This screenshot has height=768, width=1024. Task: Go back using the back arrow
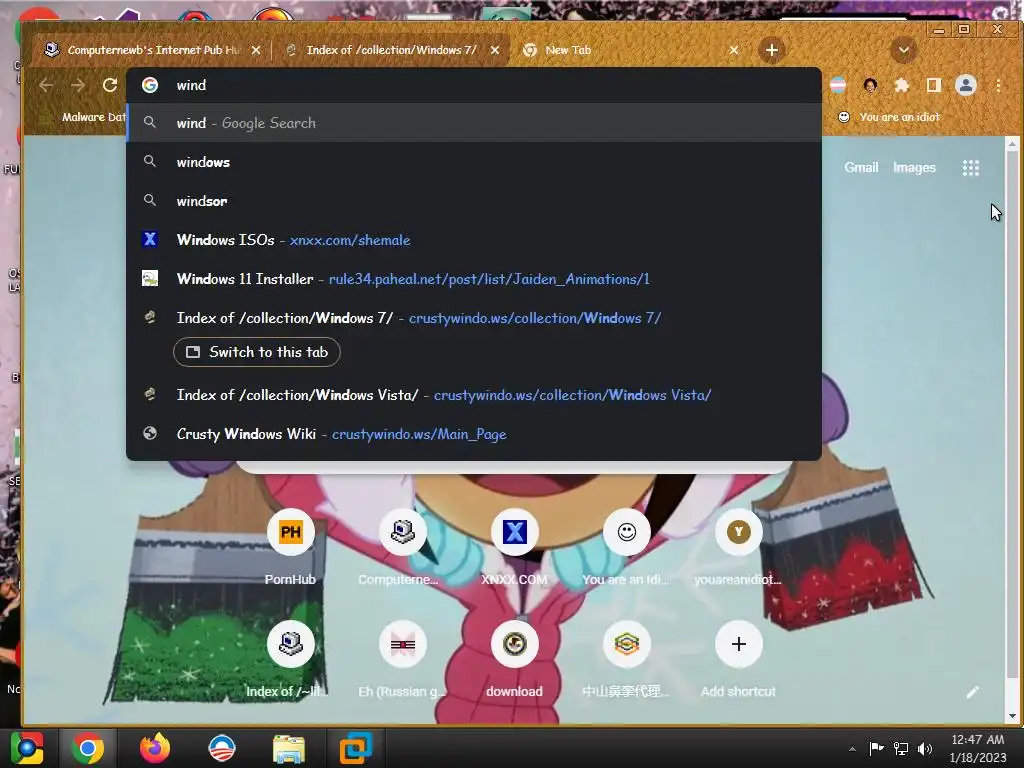point(46,85)
